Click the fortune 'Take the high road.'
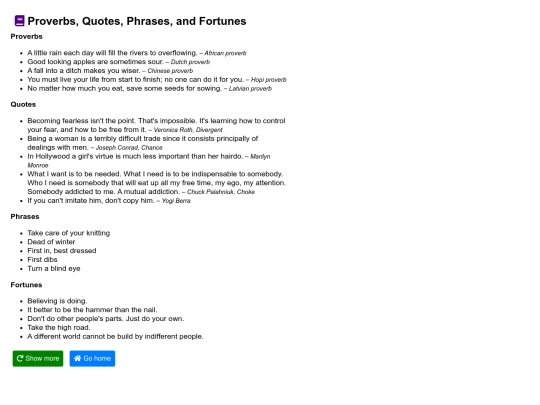The height and width of the screenshot is (405, 540). [59, 328]
